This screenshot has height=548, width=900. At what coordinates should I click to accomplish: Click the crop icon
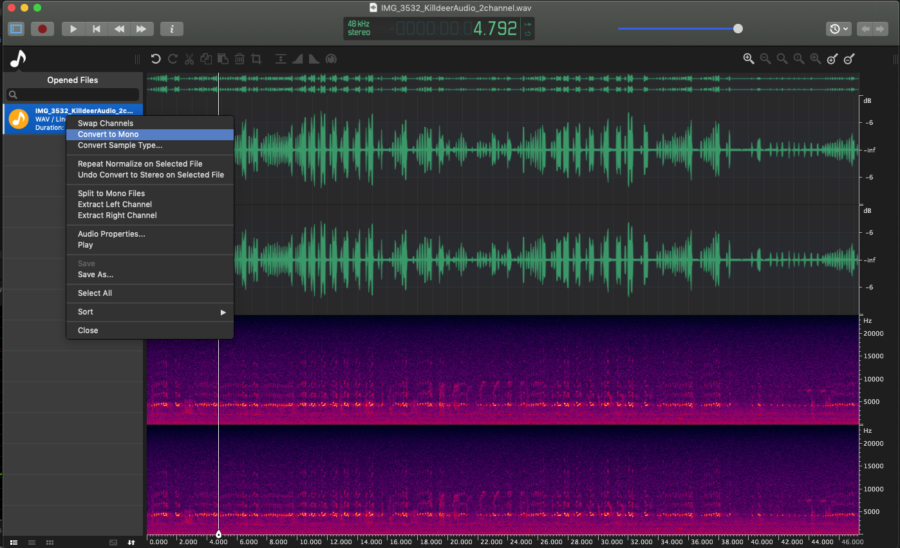(x=256, y=59)
